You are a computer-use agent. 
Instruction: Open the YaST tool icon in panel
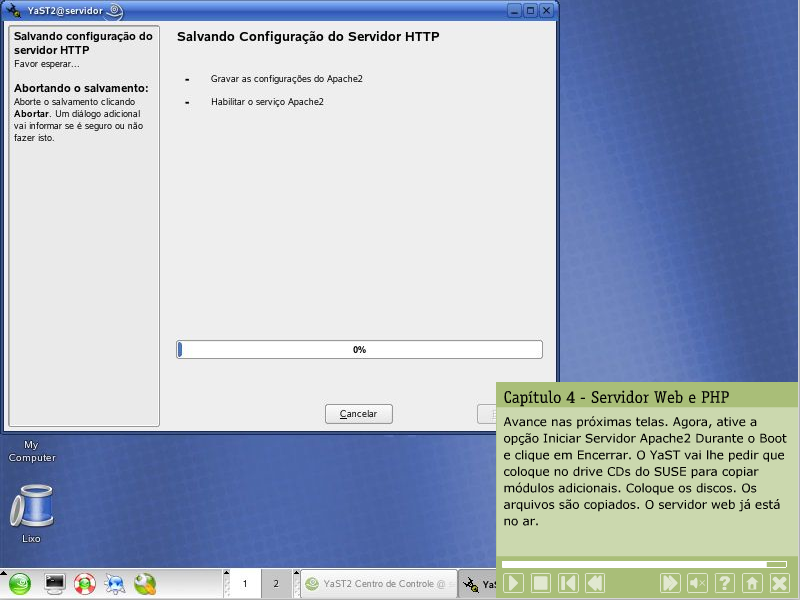point(145,583)
